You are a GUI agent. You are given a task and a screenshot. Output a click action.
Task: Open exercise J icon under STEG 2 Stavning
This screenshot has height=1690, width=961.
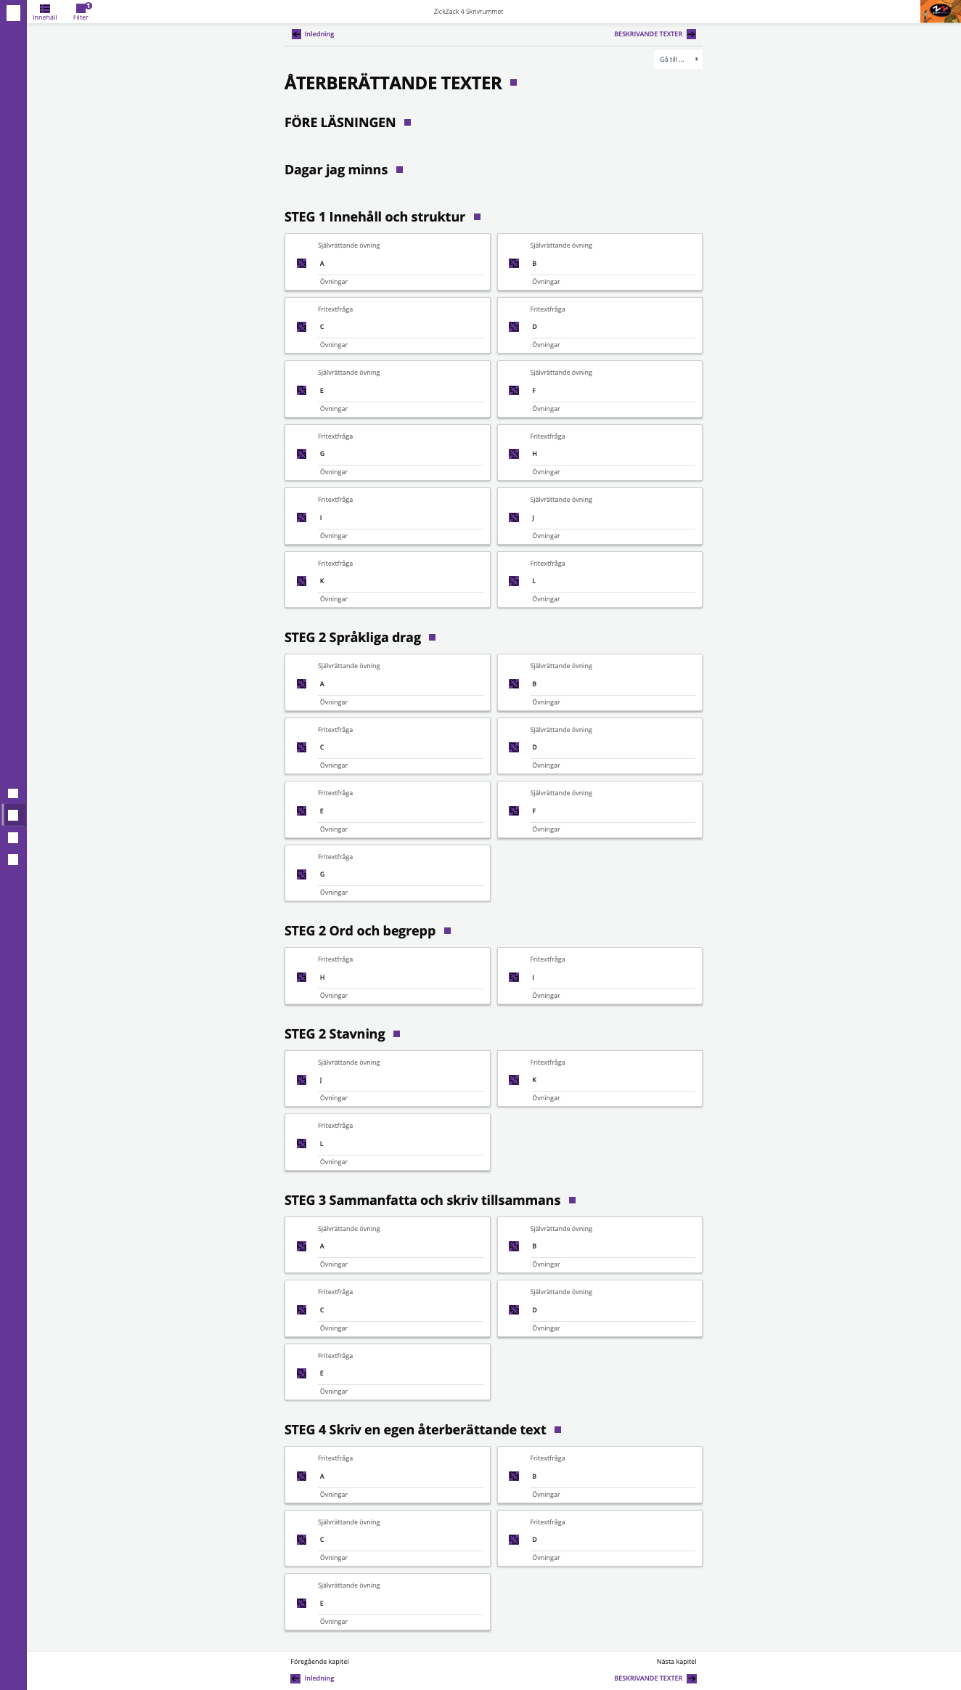tap(301, 1080)
